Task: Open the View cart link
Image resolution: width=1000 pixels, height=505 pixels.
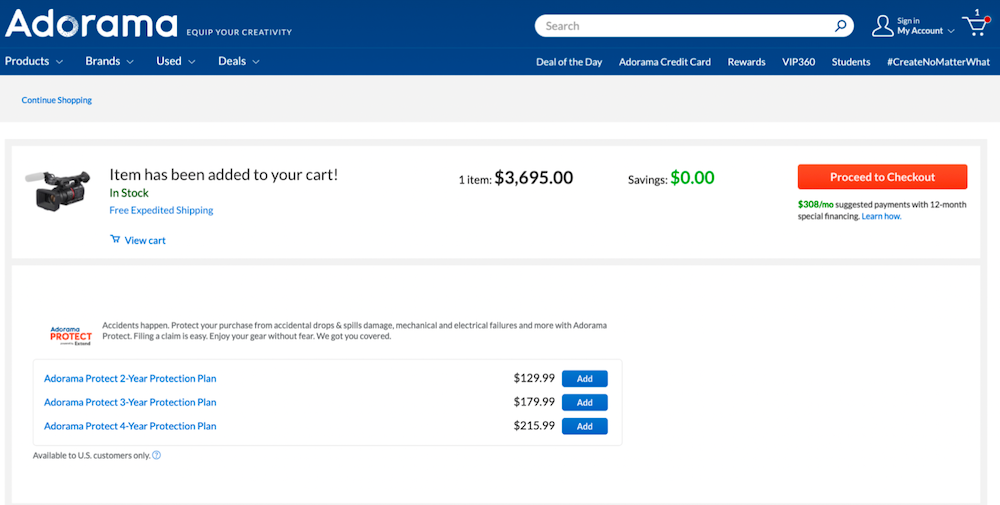Action: coord(138,240)
